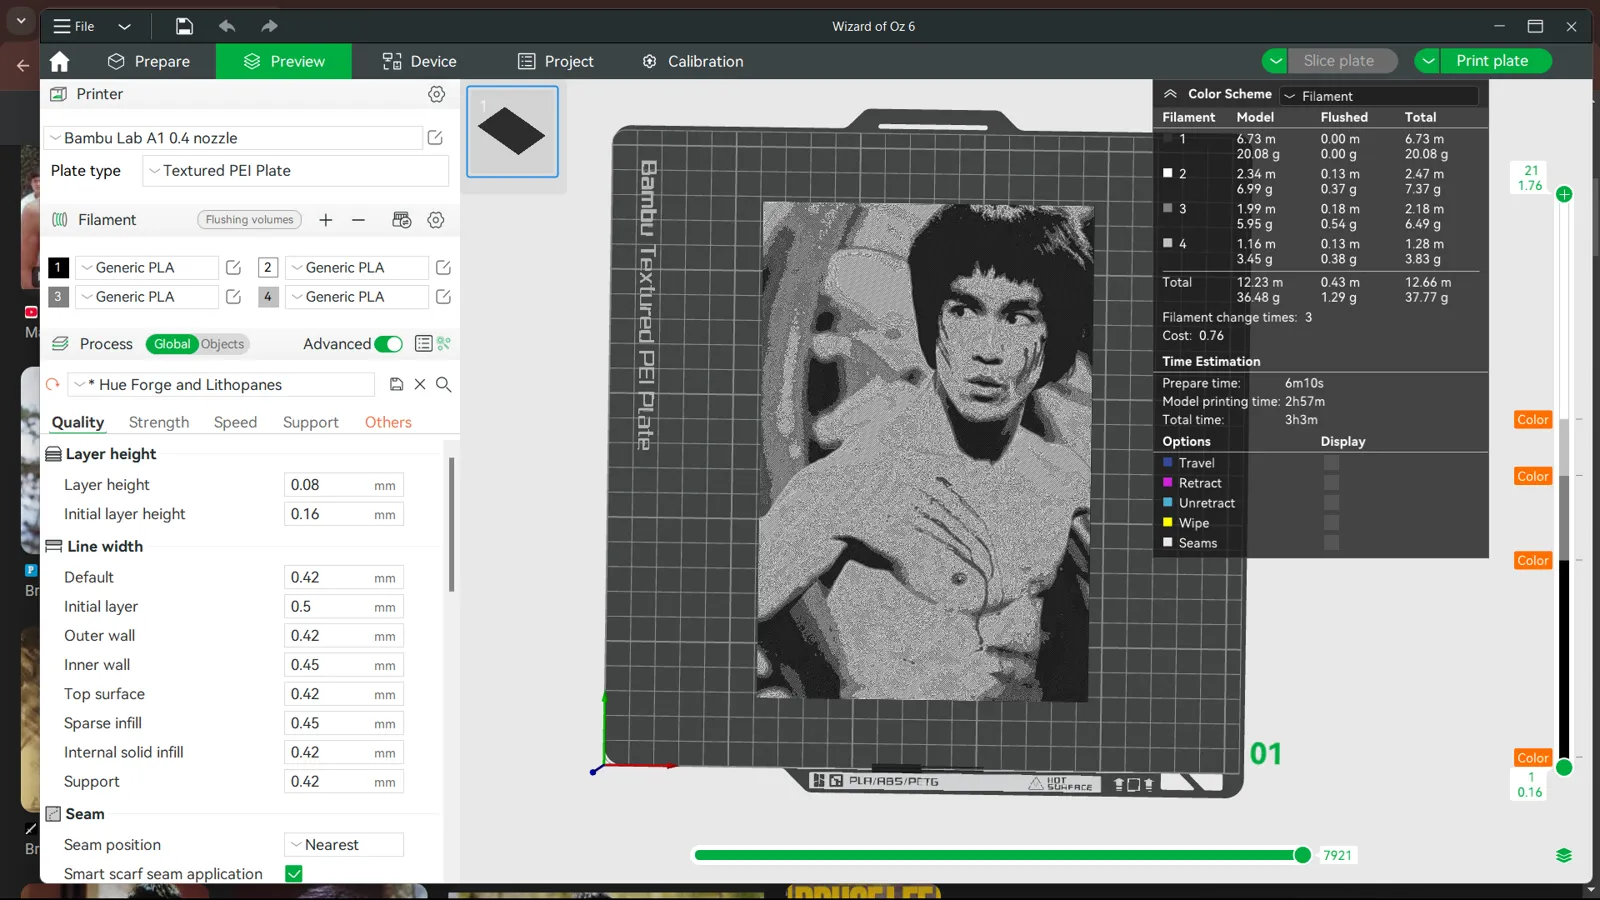1600x900 pixels.
Task: Toggle the Advanced mode switch
Action: point(388,344)
